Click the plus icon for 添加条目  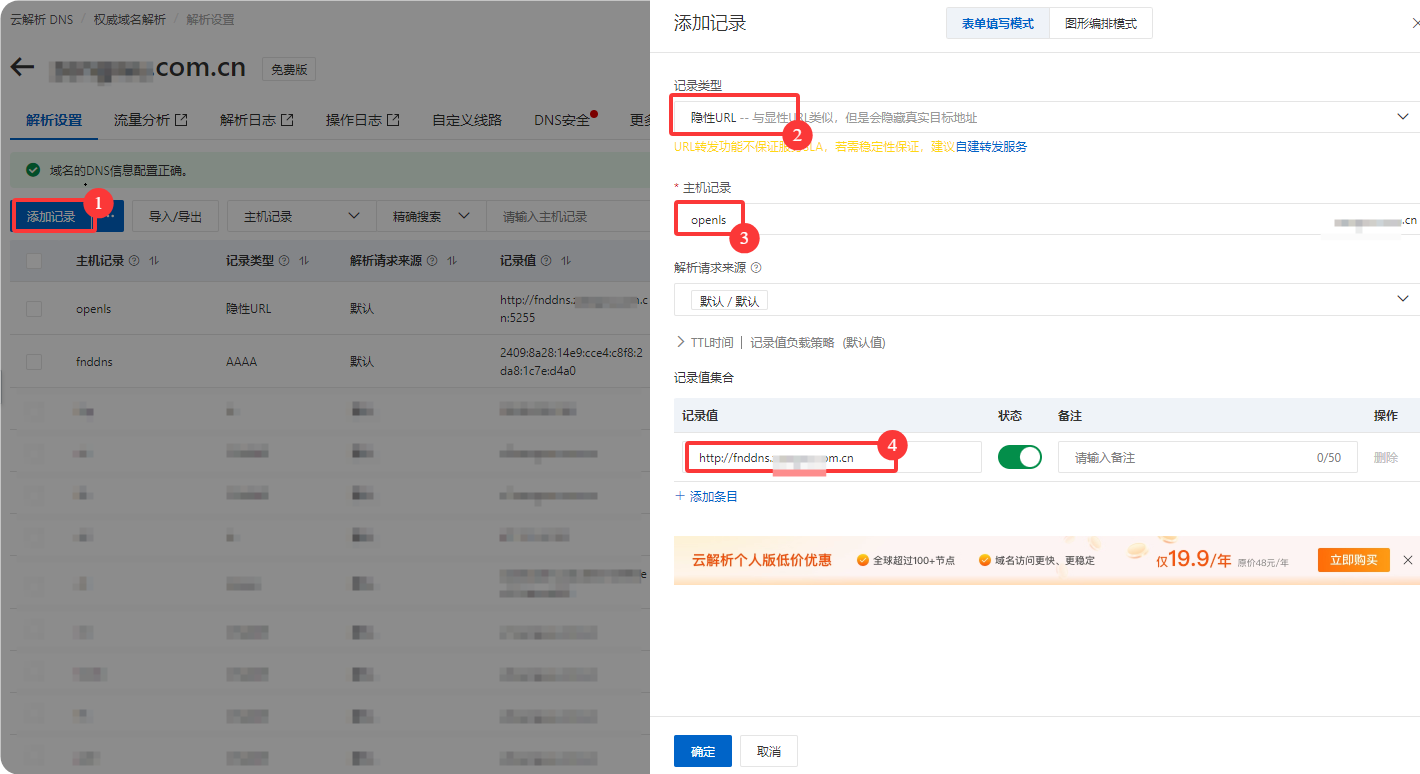[681, 496]
